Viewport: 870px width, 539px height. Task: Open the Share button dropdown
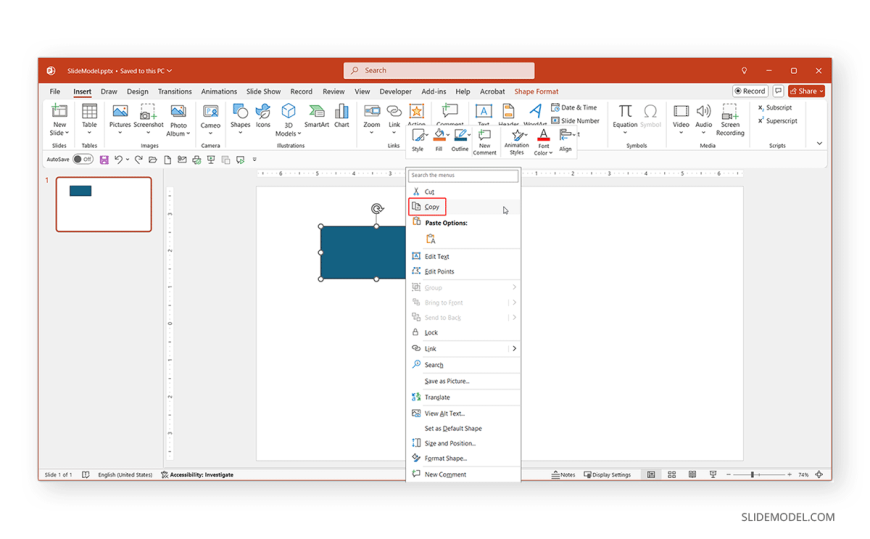click(821, 92)
